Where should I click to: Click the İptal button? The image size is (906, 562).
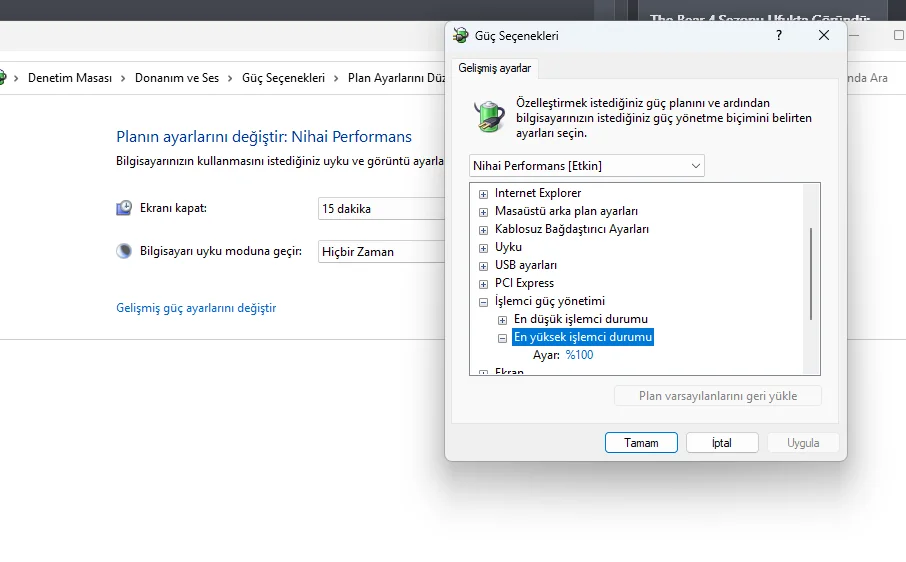point(722,442)
